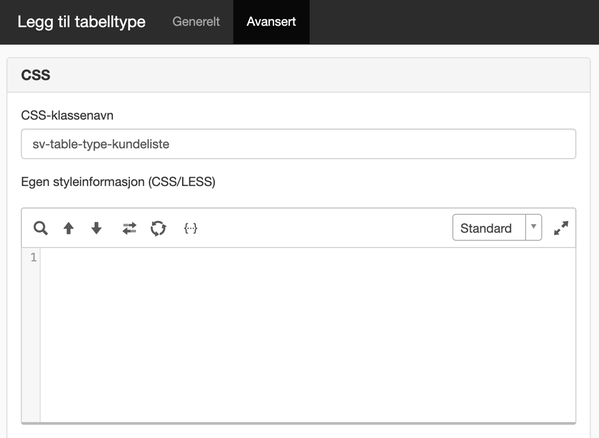Click the CSS-klassenavn label

(67, 115)
